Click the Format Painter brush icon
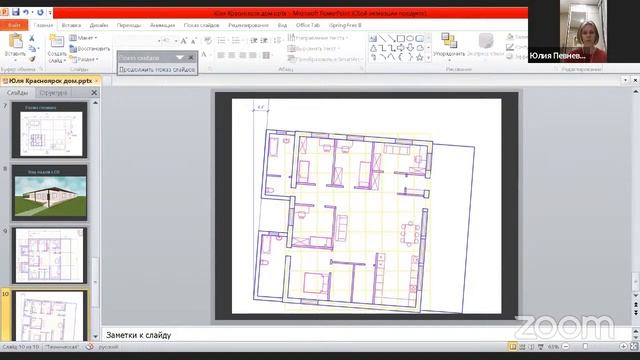 pyautogui.click(x=32, y=59)
